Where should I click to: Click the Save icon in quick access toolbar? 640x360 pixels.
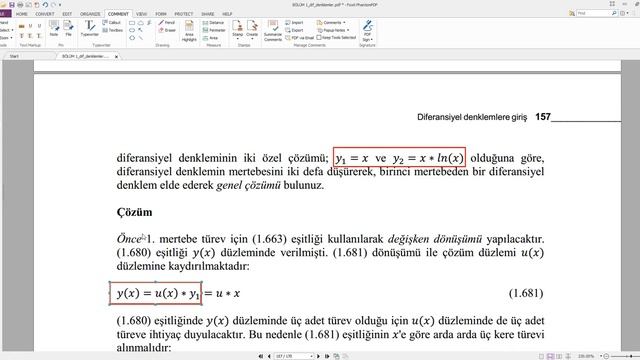(12, 5)
